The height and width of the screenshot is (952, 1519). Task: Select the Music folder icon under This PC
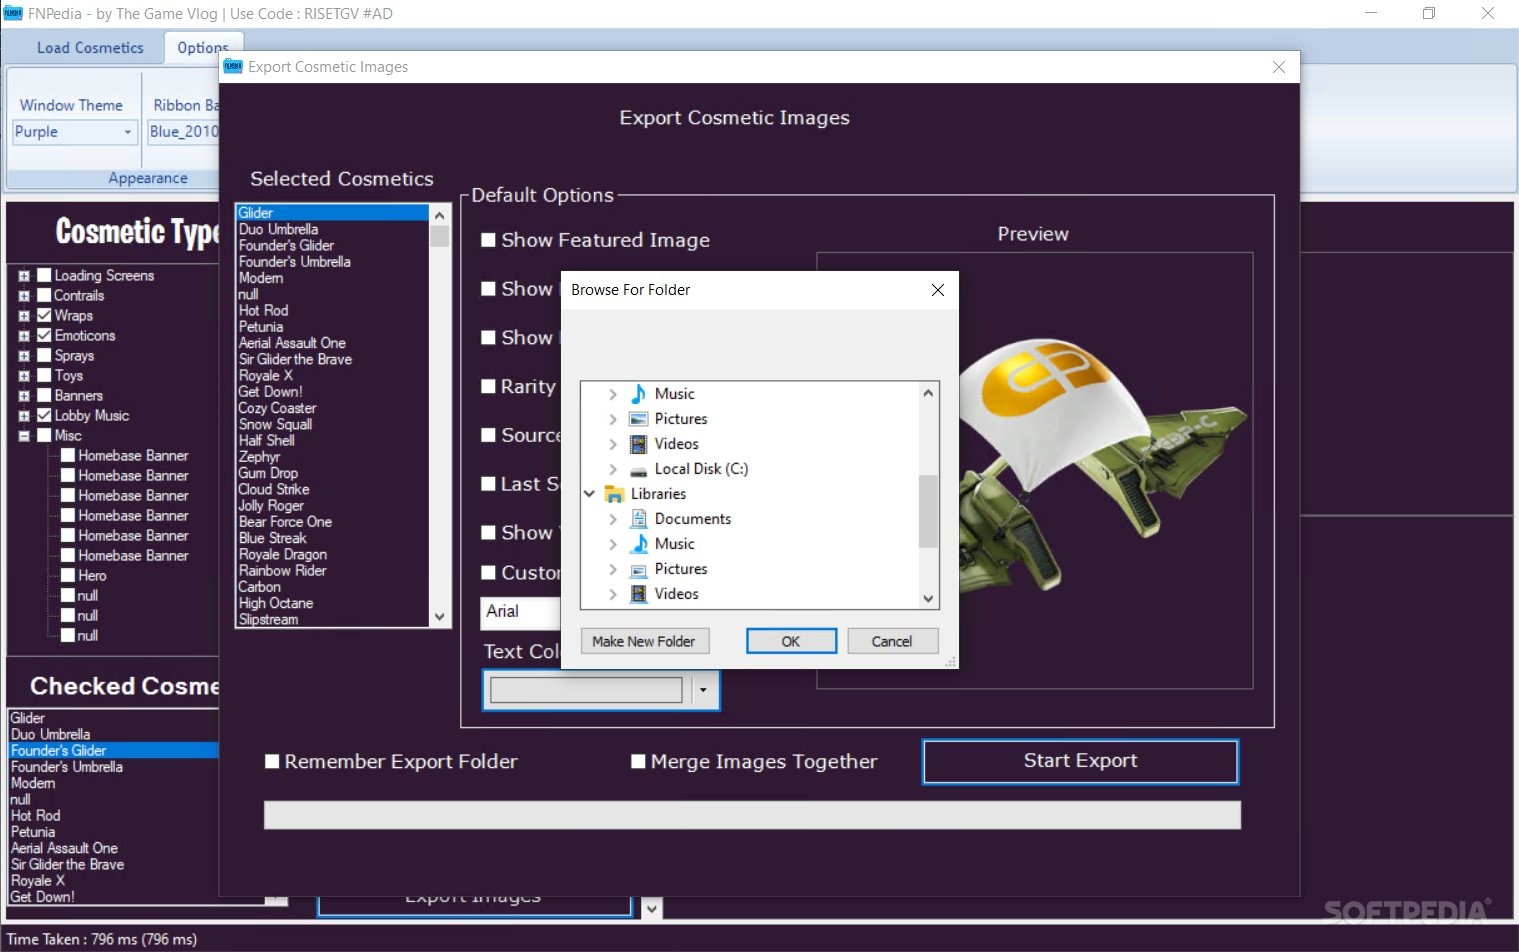click(638, 394)
